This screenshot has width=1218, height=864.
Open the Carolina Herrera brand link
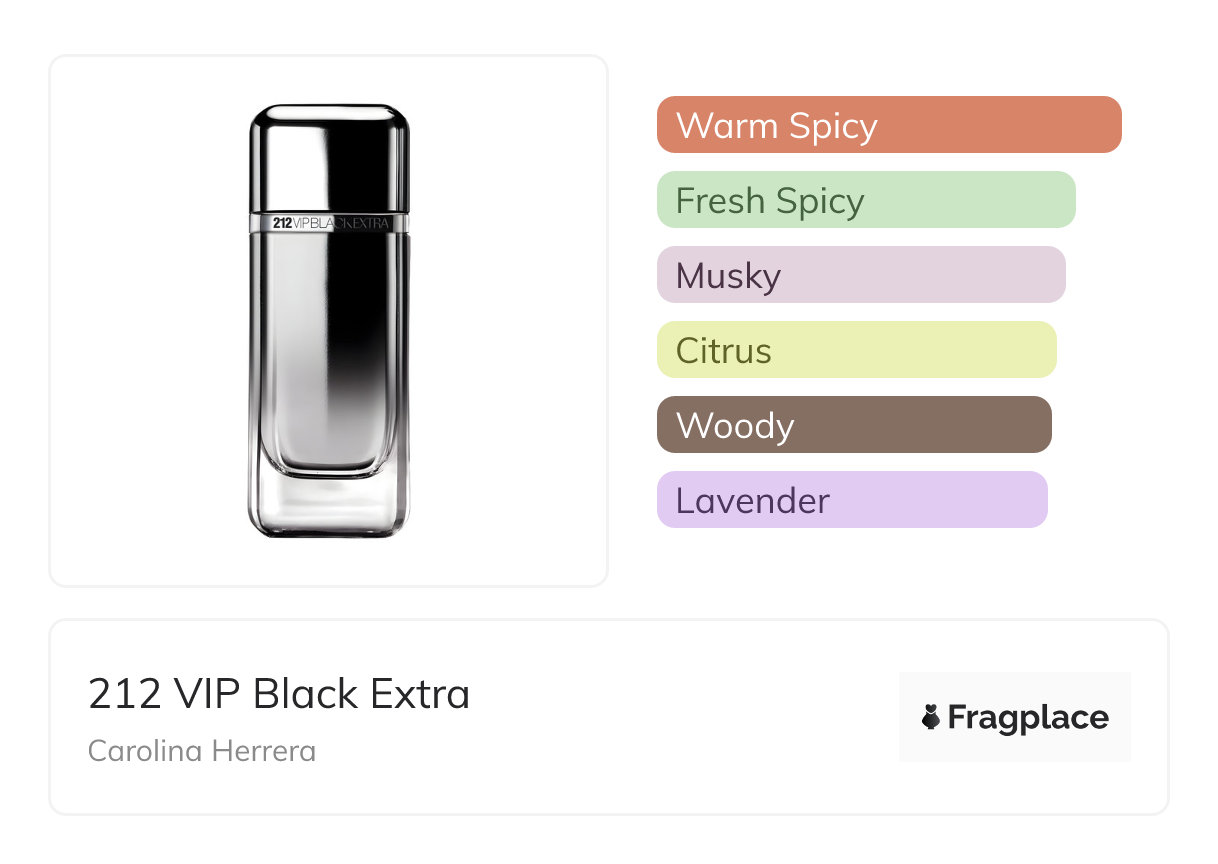tap(202, 751)
